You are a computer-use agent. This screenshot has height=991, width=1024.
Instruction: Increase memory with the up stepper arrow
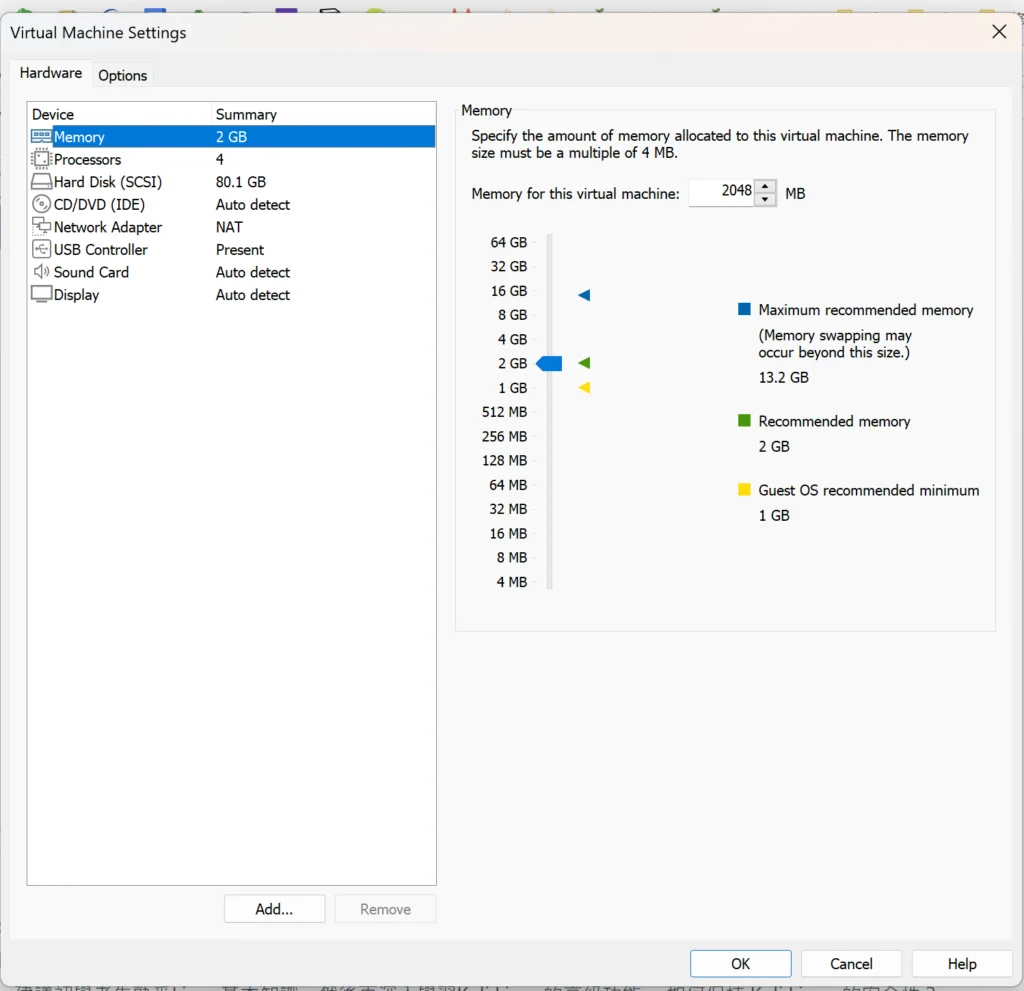pos(765,186)
